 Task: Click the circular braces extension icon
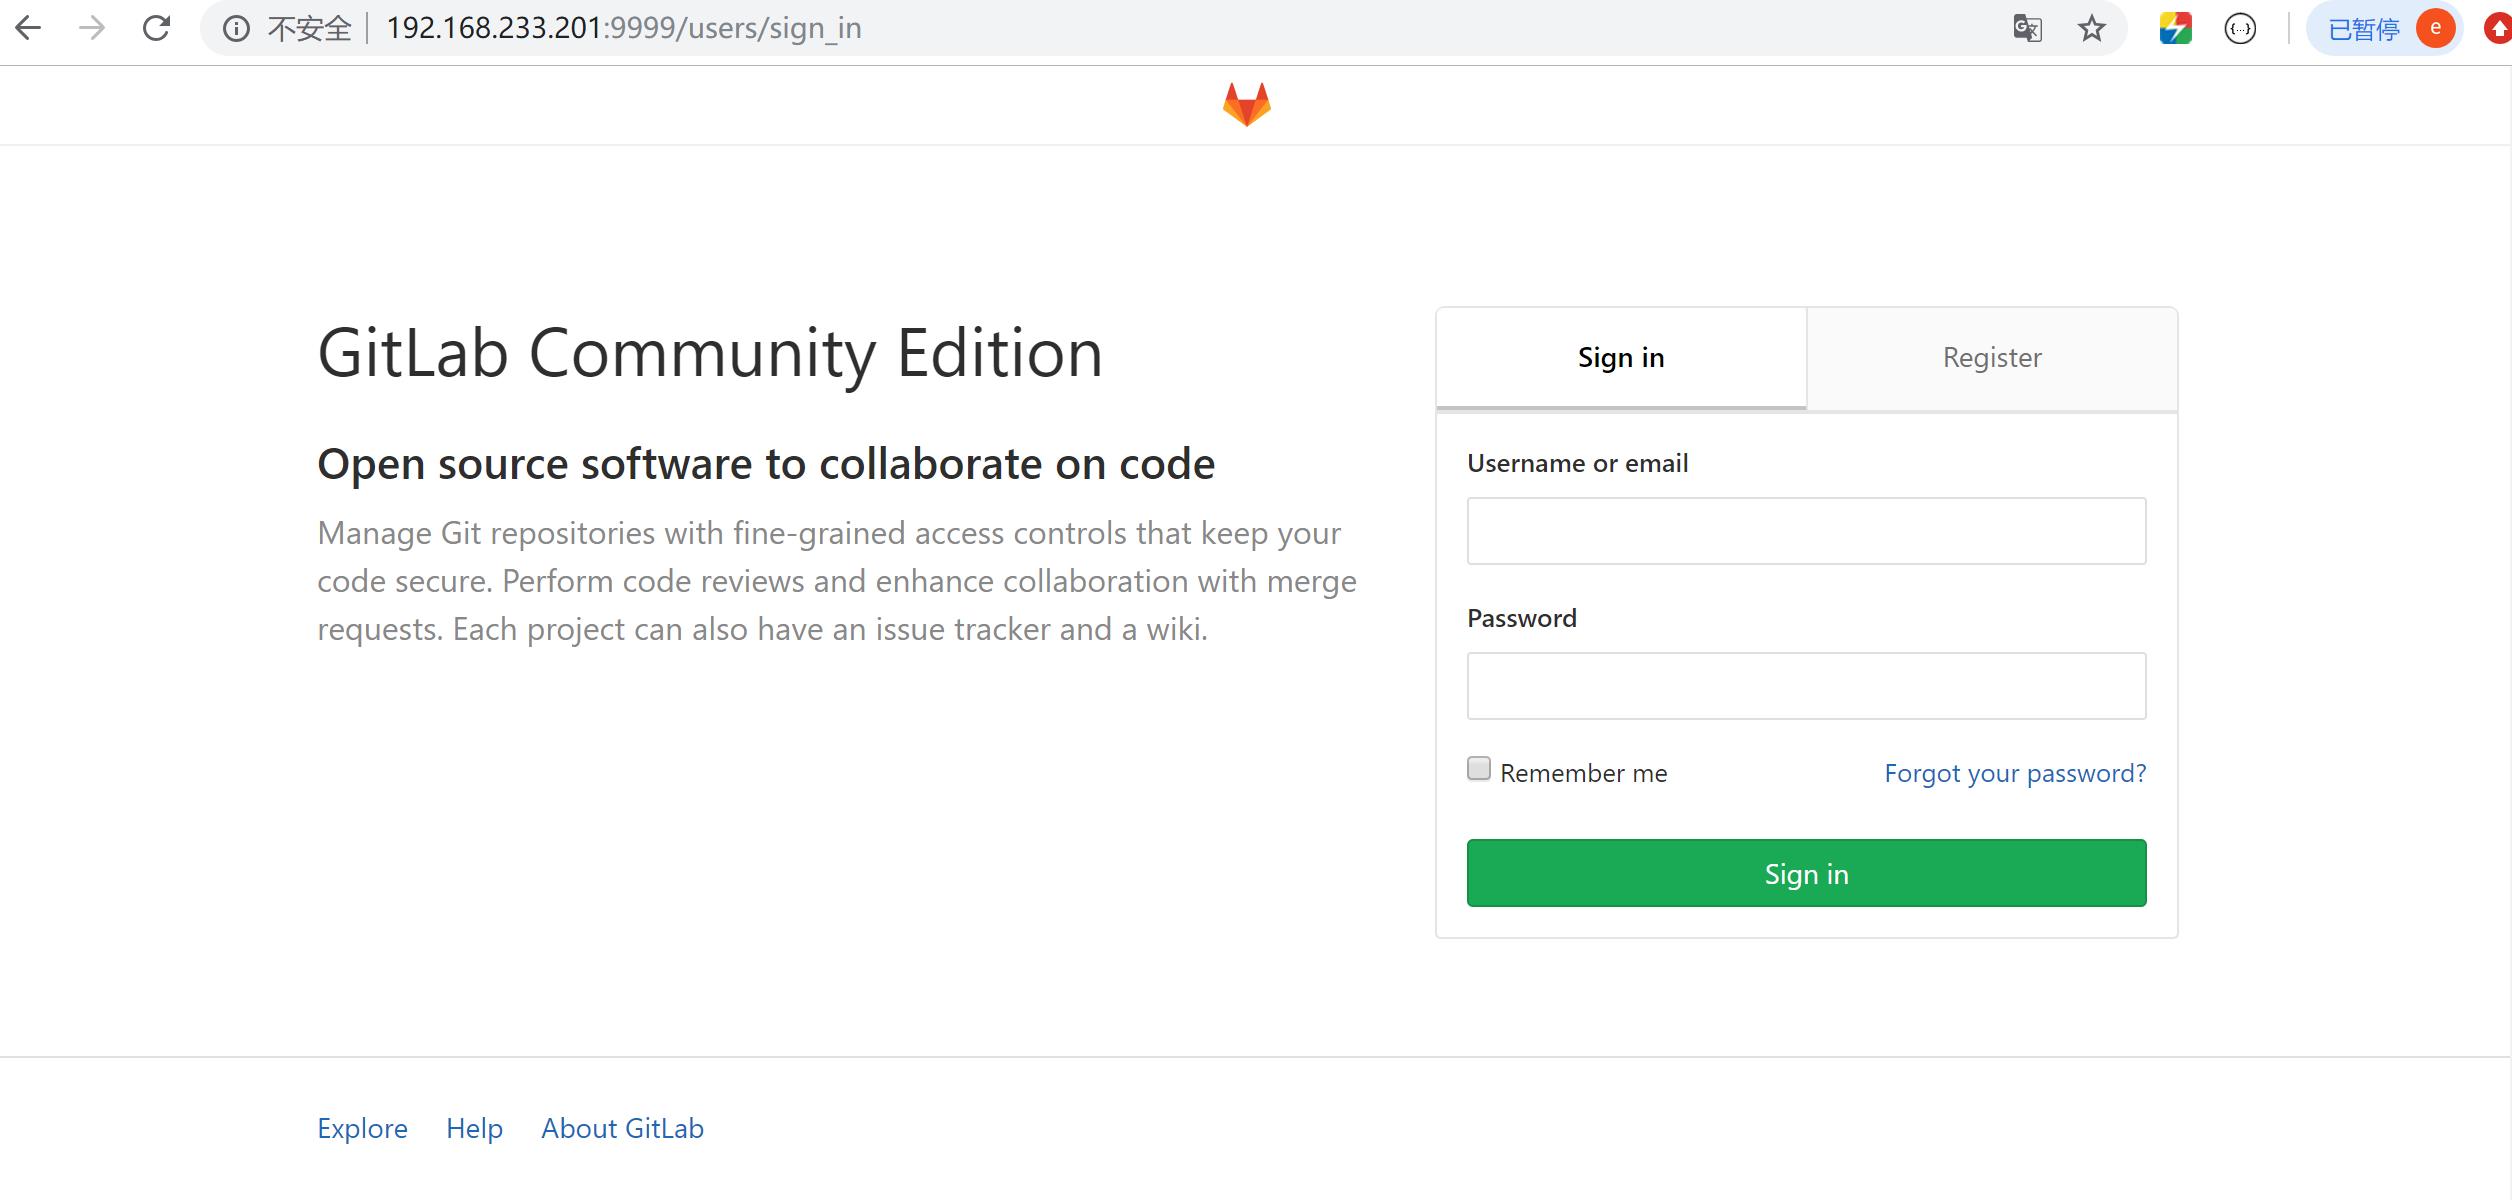[2240, 29]
